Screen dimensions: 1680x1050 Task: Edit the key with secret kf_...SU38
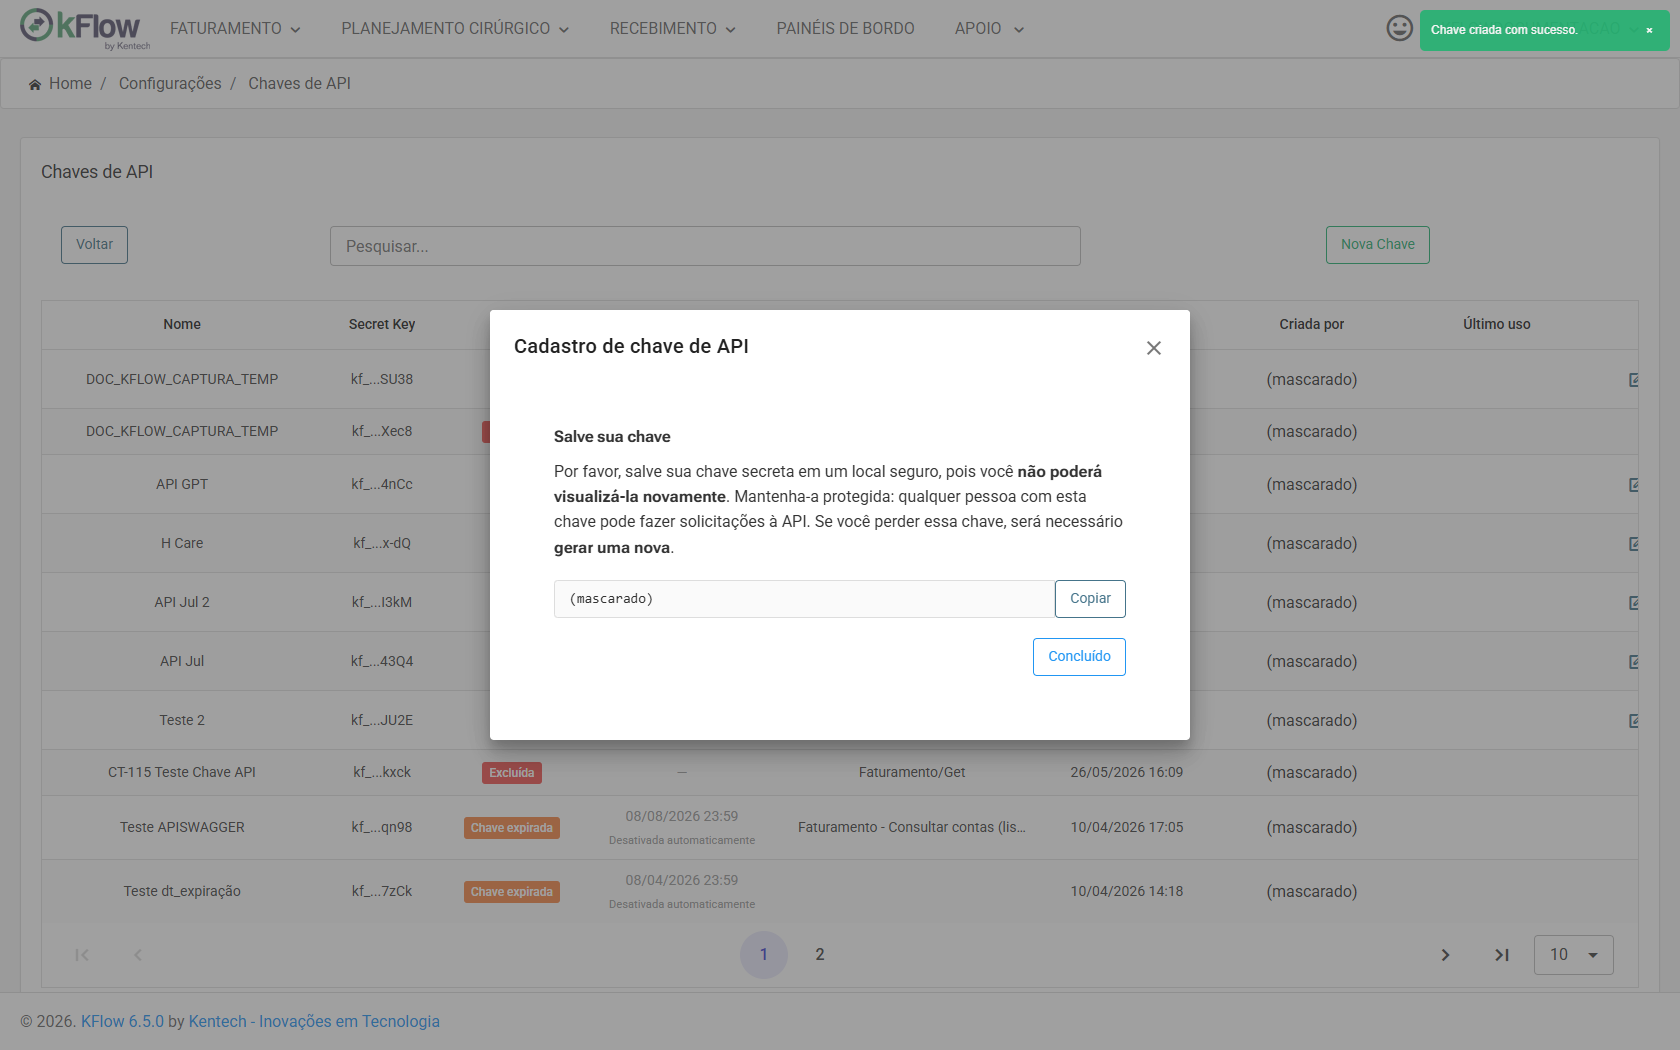point(1633,380)
